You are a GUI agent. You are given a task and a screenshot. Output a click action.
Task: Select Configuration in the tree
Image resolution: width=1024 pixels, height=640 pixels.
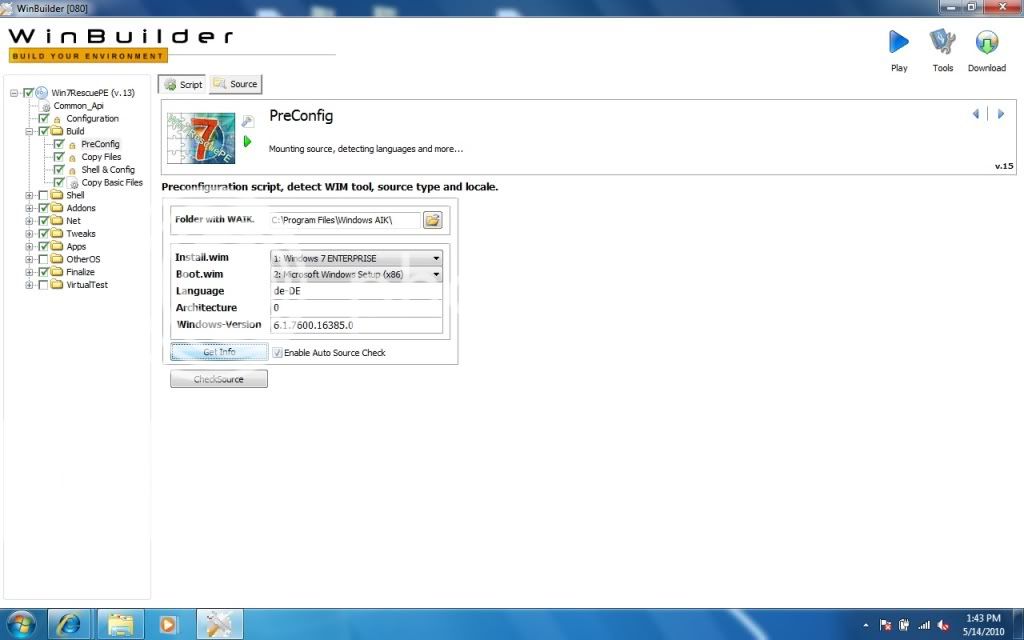(93, 119)
